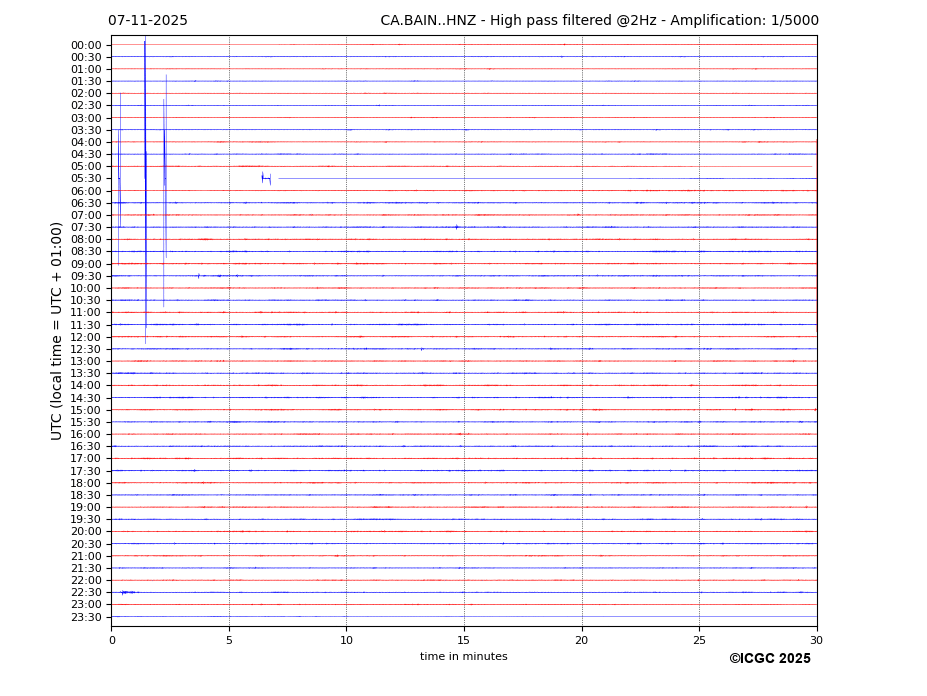
Task: Click the 00:00 time row label
Action: 86,45
